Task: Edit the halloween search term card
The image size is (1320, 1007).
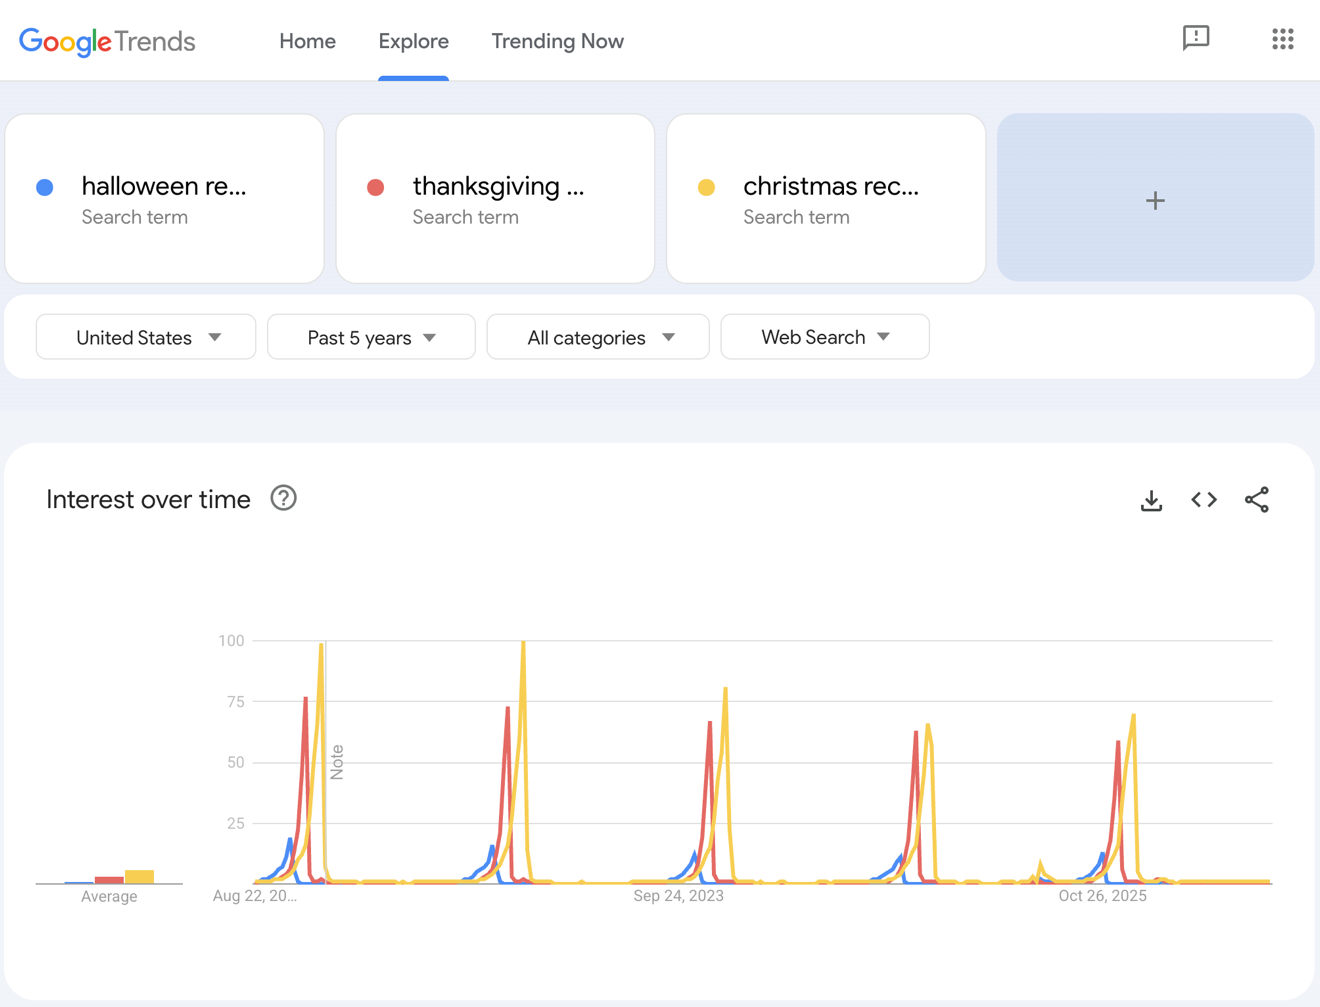Action: (x=165, y=198)
